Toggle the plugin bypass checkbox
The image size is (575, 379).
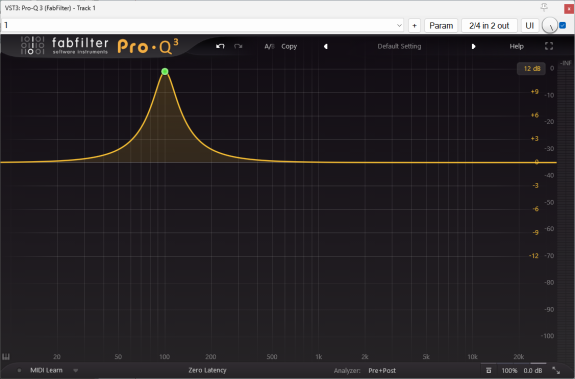563,25
